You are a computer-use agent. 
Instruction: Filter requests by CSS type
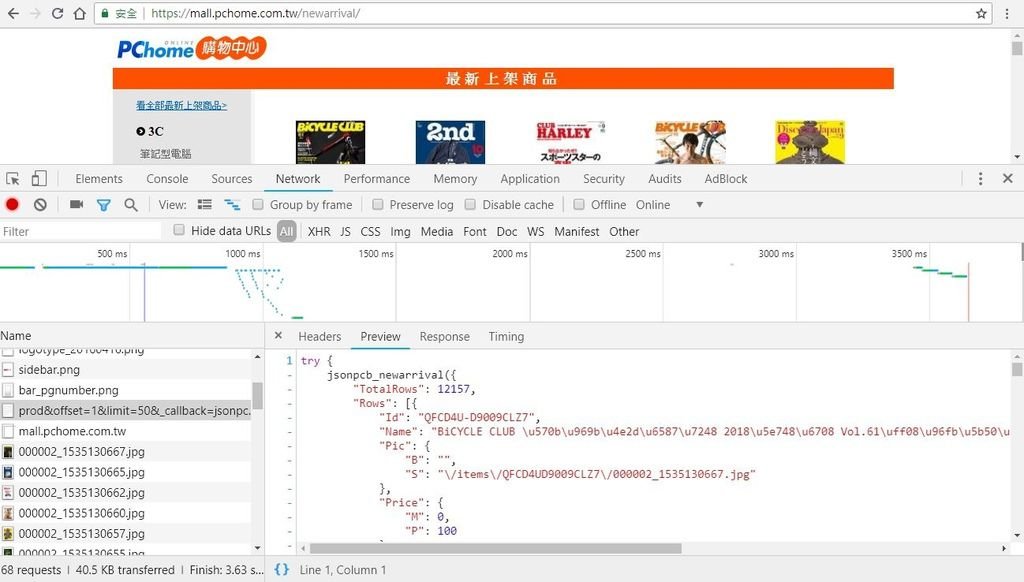(x=370, y=231)
